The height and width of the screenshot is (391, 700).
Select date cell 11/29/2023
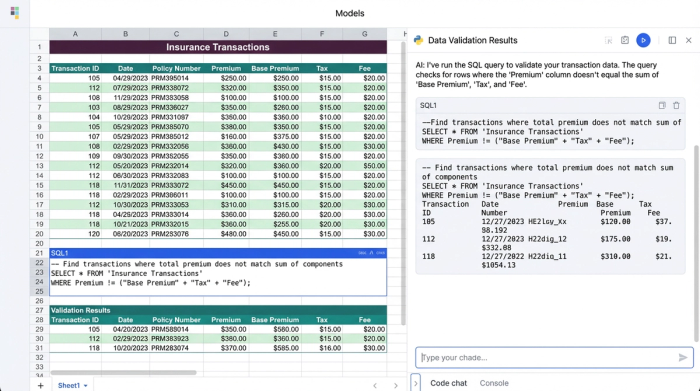pyautogui.click(x=125, y=98)
